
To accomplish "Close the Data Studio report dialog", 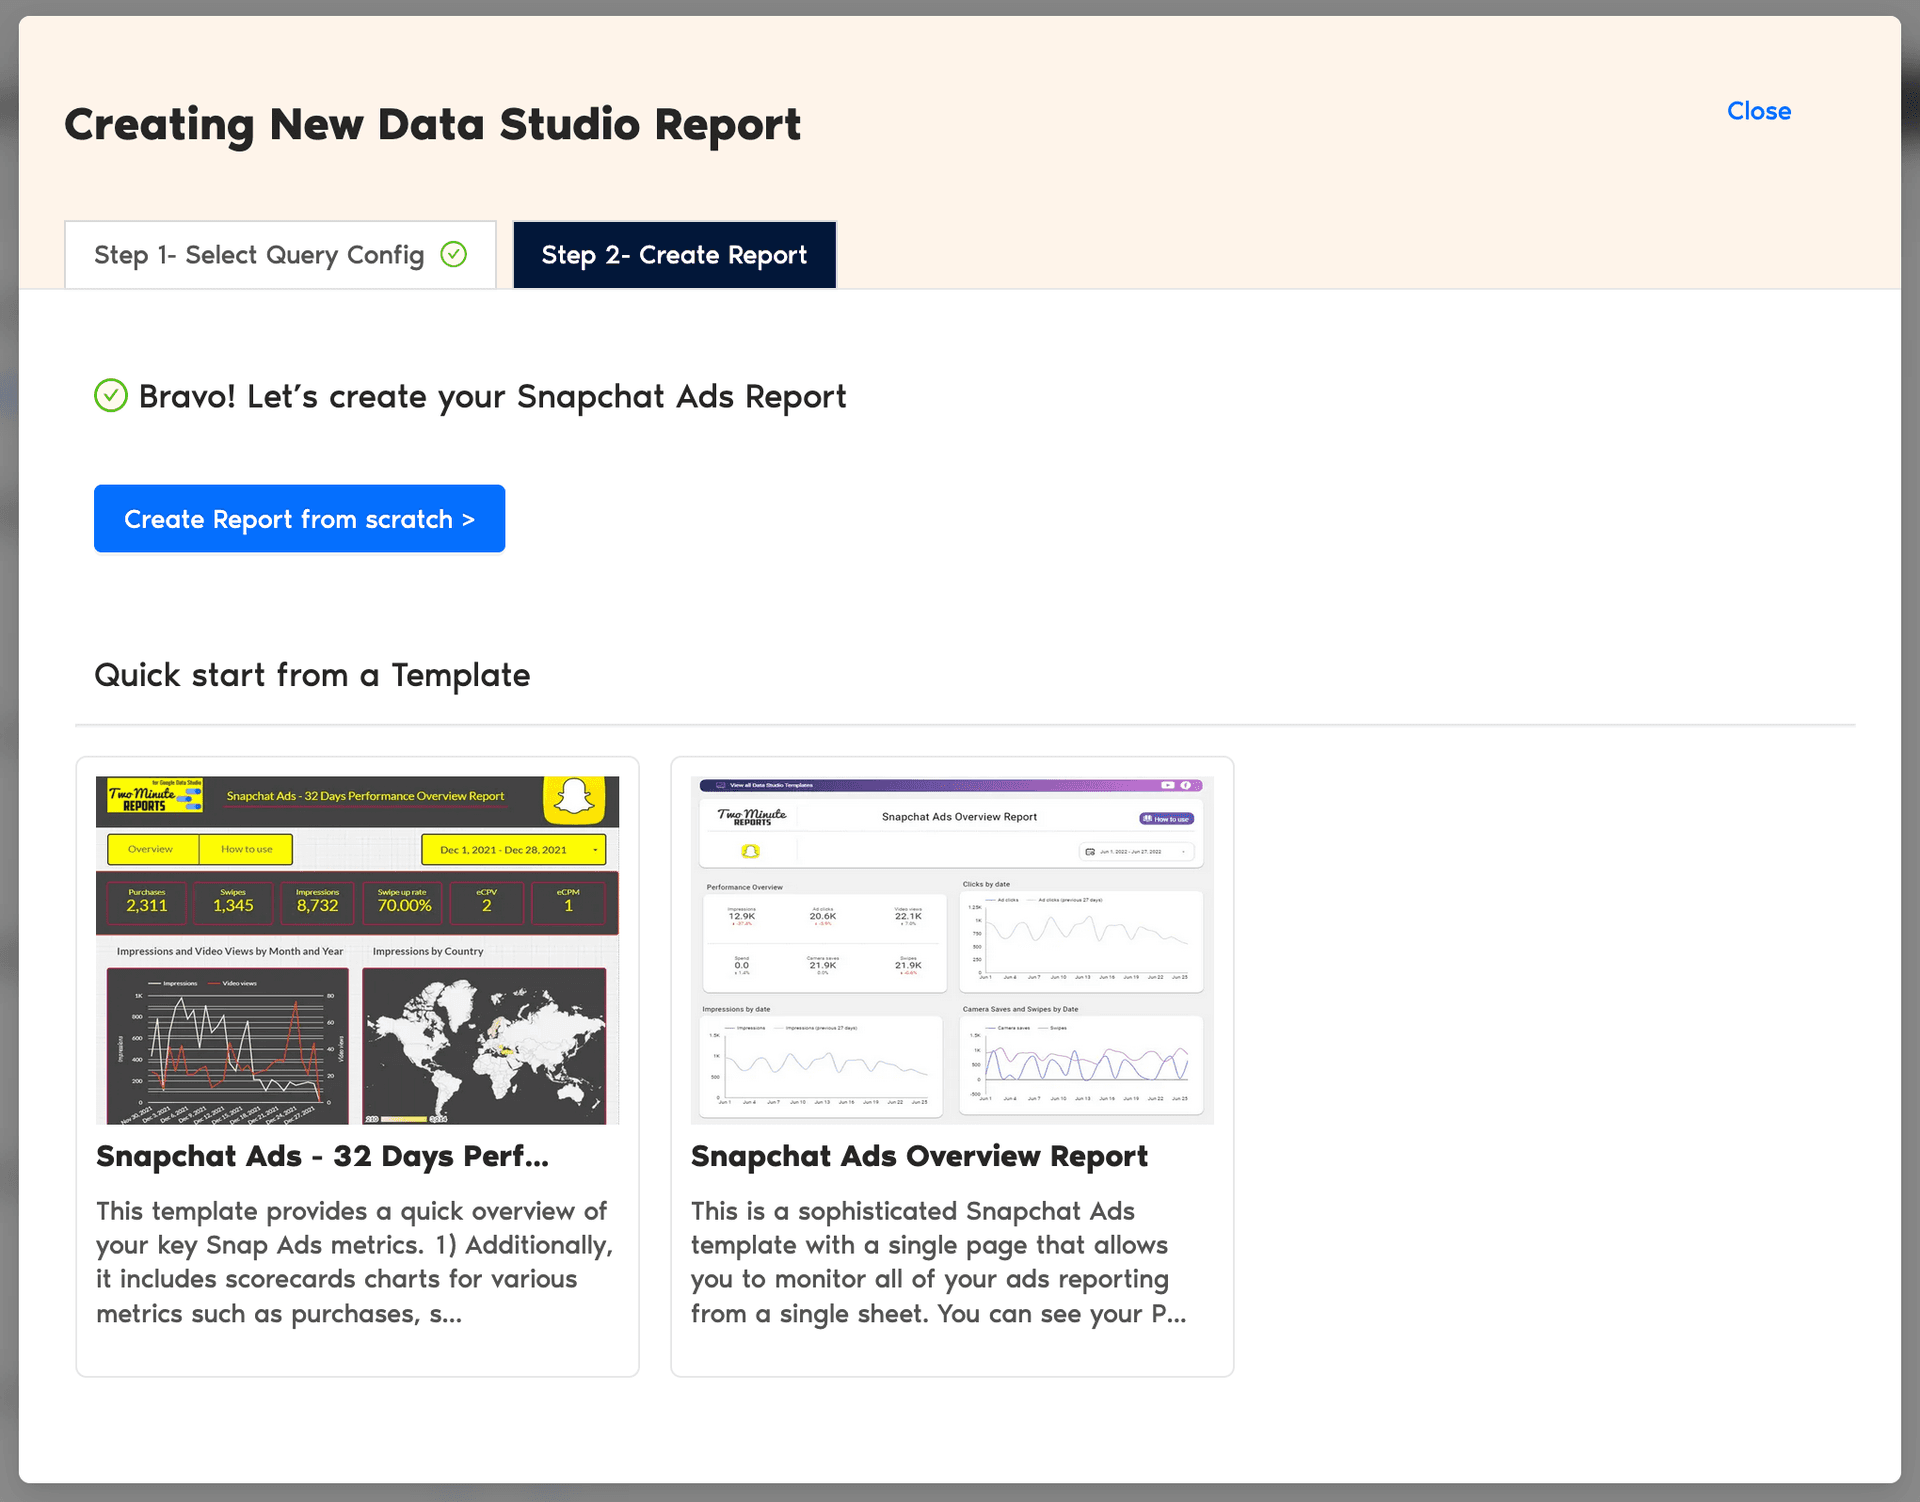I will tap(1758, 111).
